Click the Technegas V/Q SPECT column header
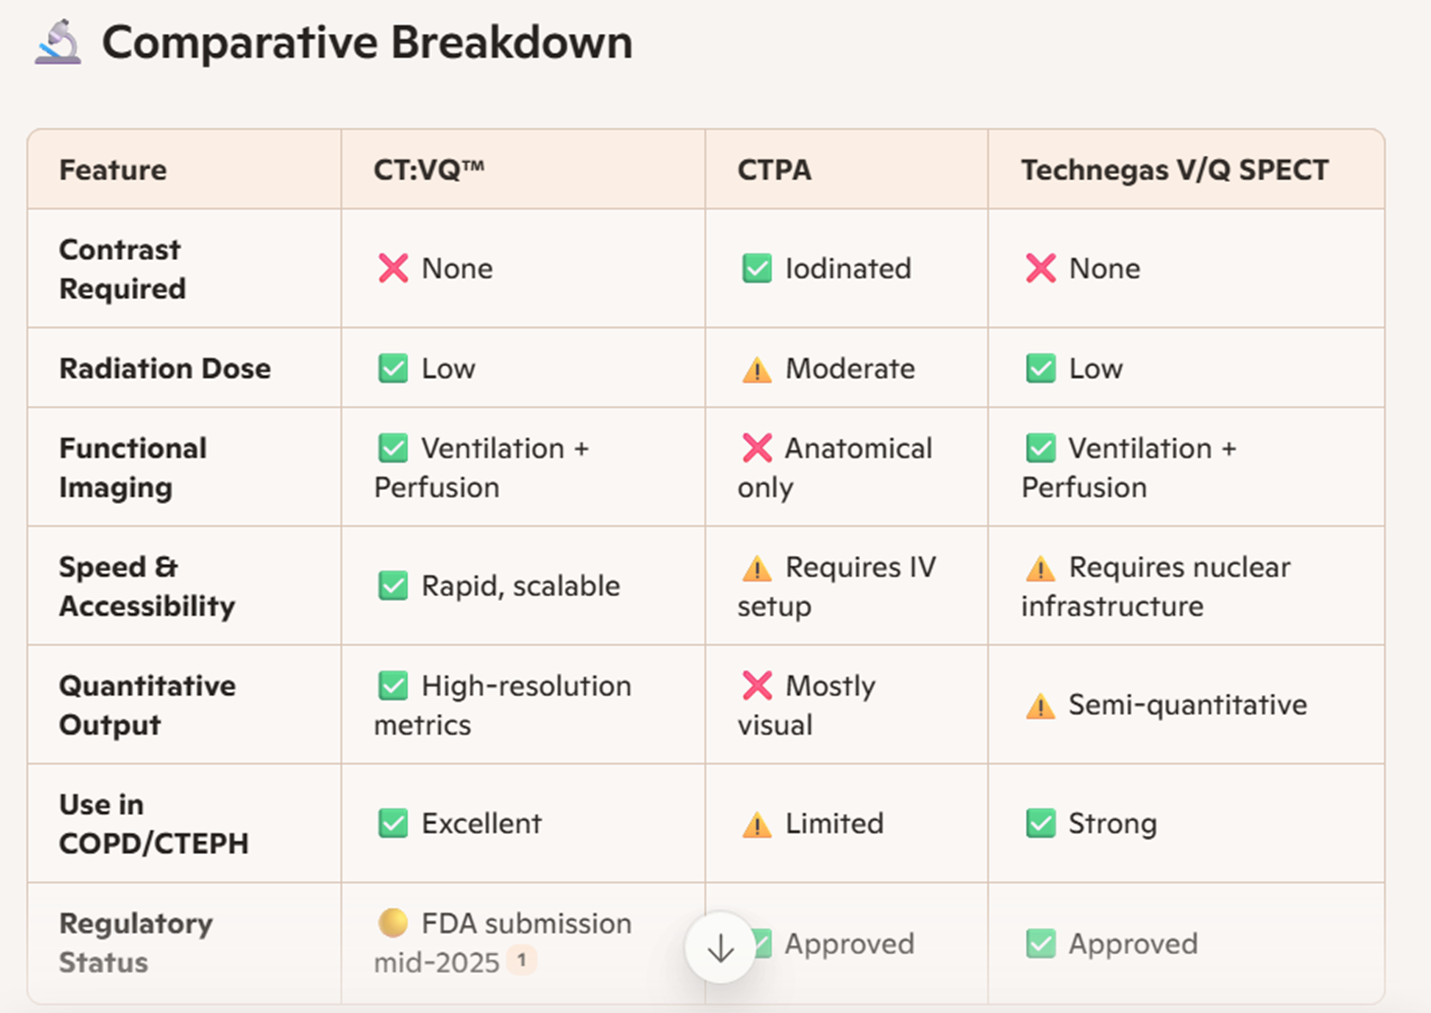Viewport: 1431px width, 1013px height. click(1174, 170)
